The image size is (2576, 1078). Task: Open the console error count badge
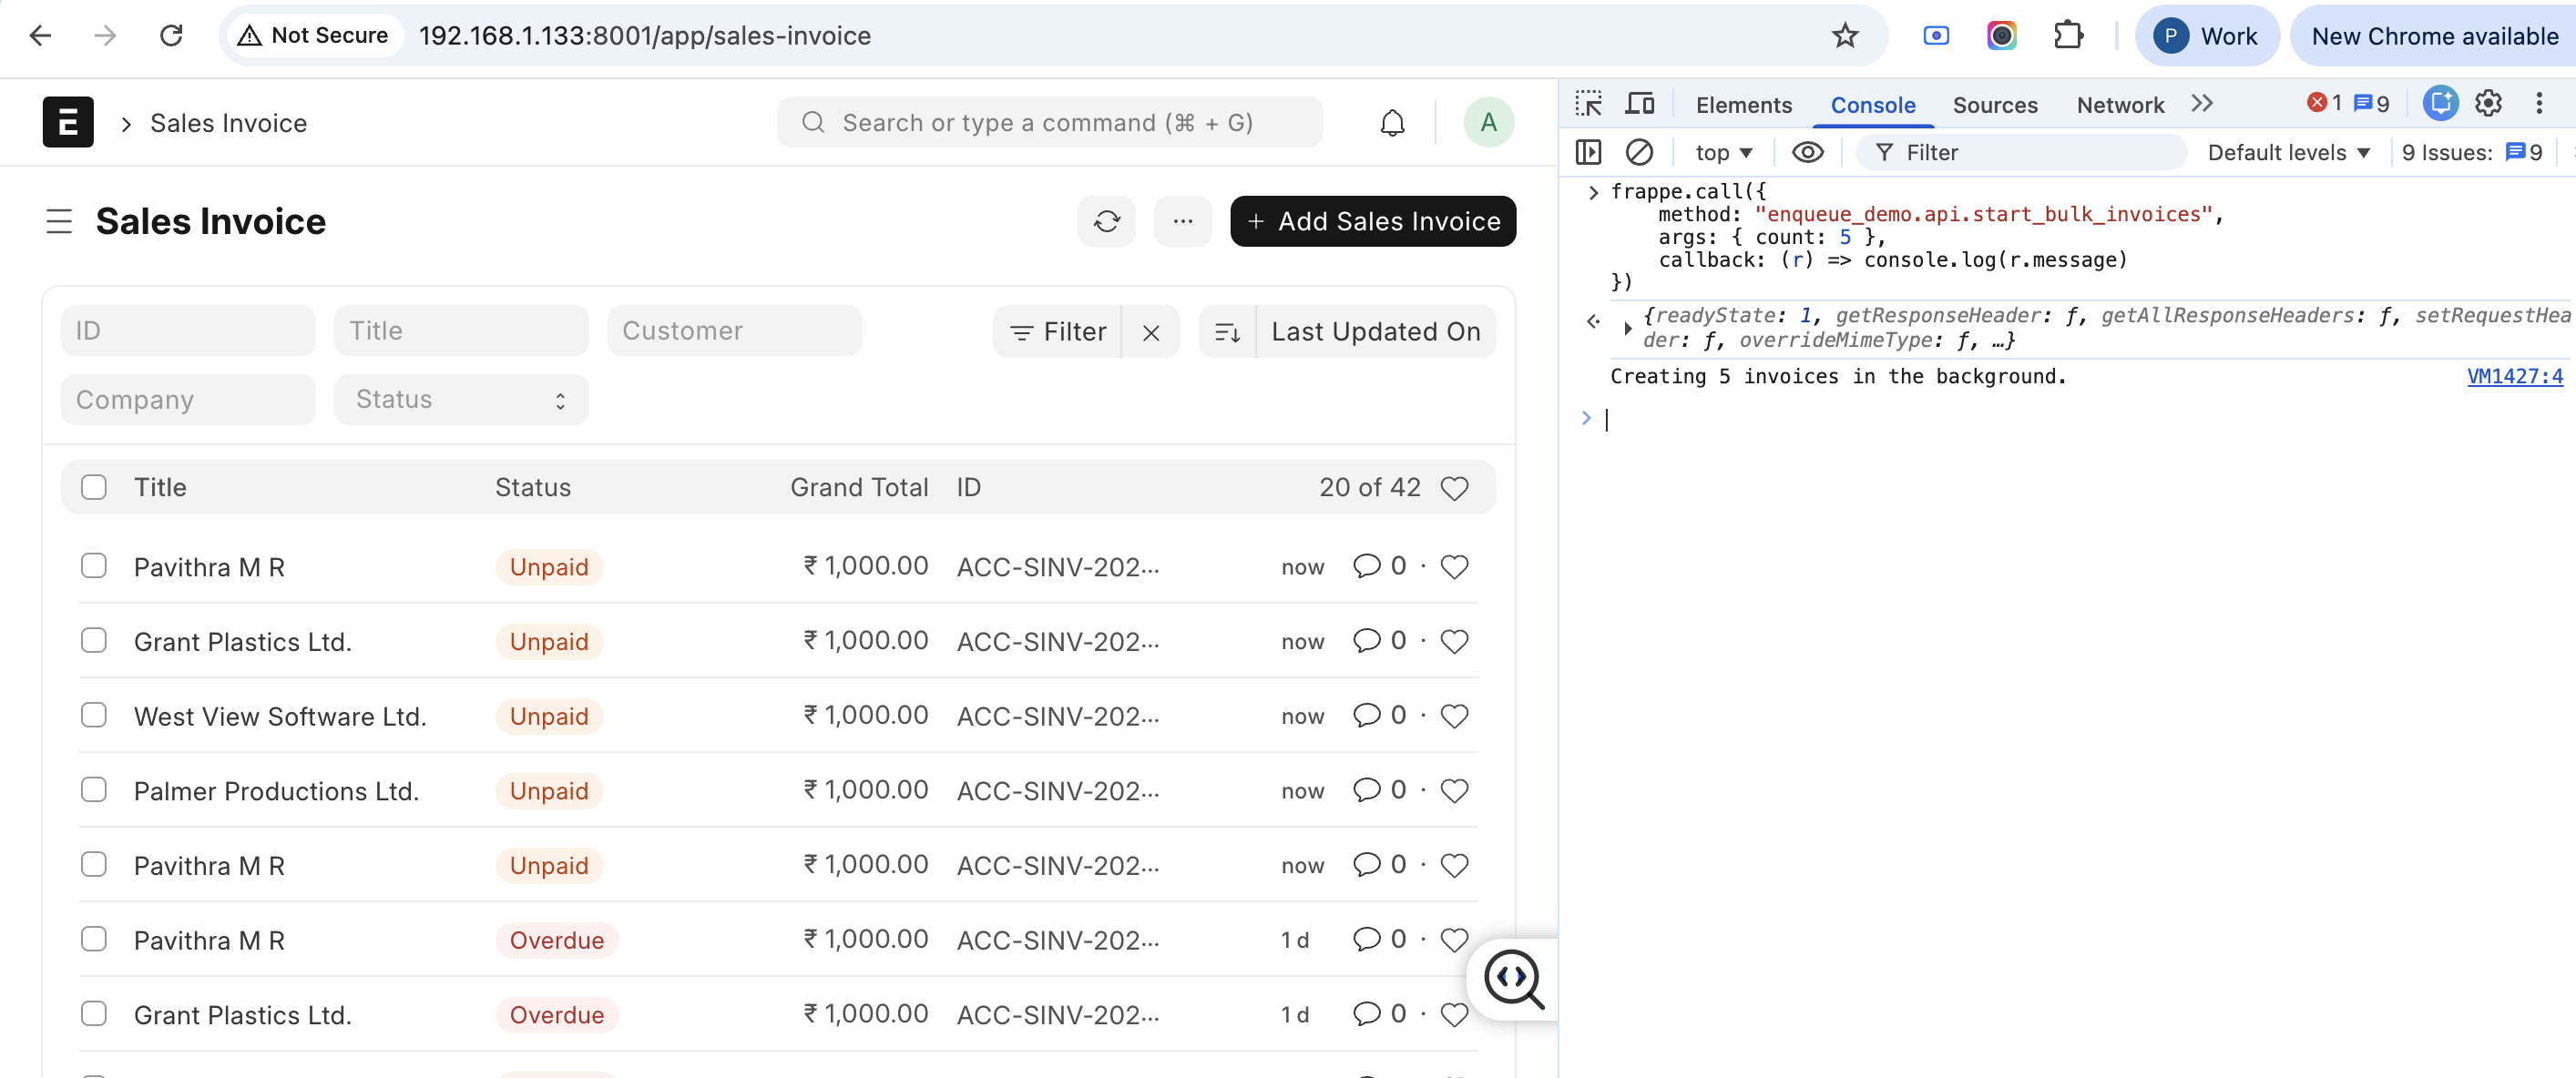click(x=2323, y=103)
